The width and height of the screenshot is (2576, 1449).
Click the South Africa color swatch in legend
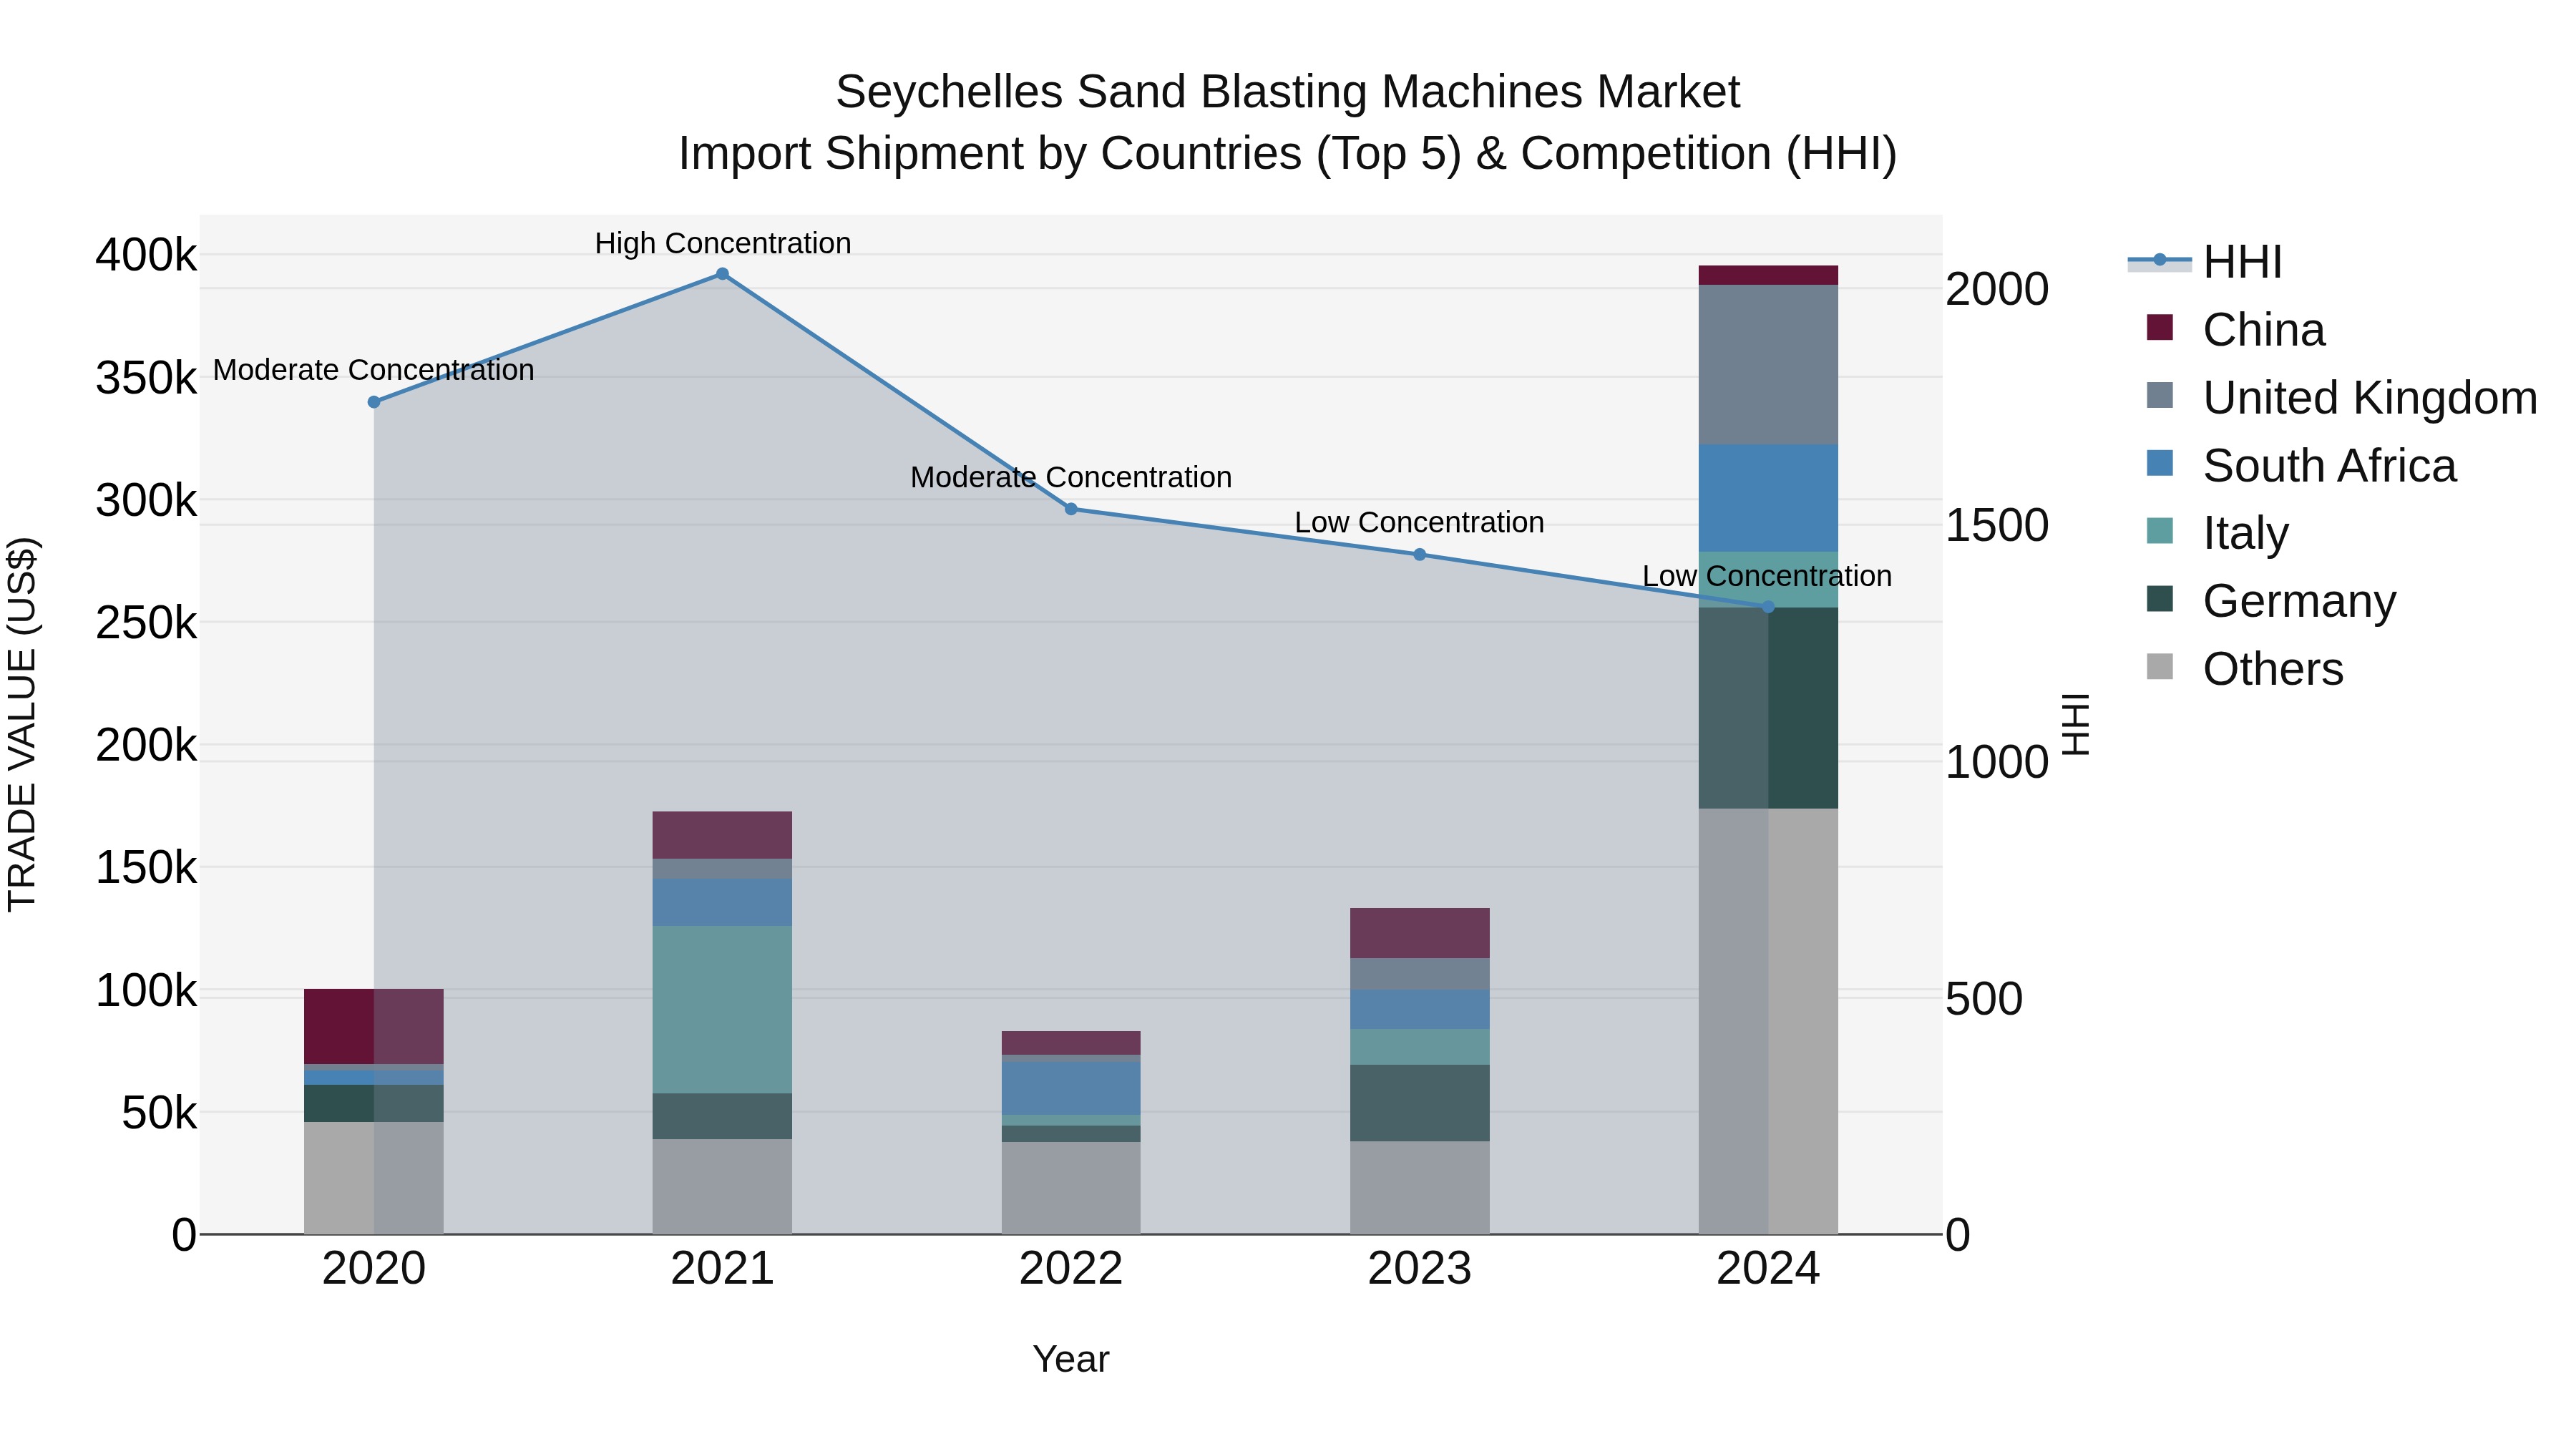(2160, 463)
